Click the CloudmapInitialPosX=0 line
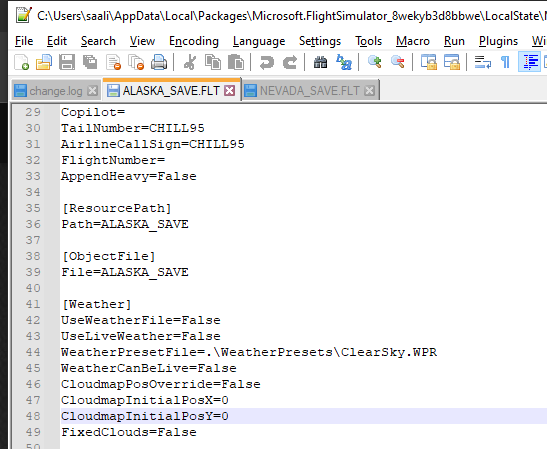Viewport: 547px width, 449px height. pos(145,401)
